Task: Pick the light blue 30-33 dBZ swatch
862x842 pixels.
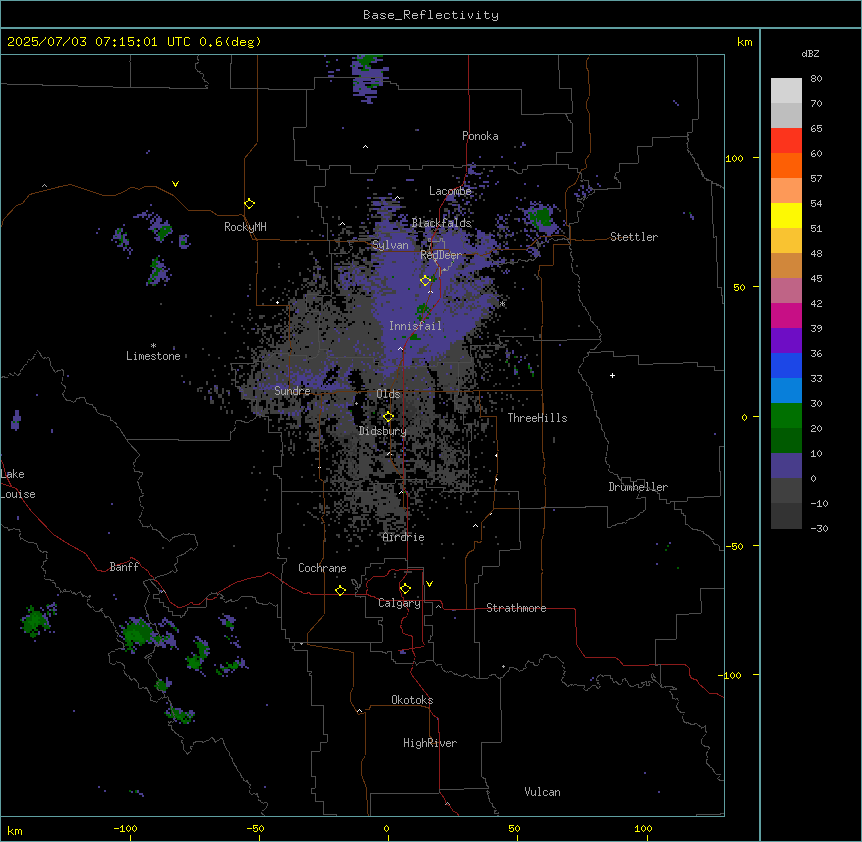Action: coord(786,391)
